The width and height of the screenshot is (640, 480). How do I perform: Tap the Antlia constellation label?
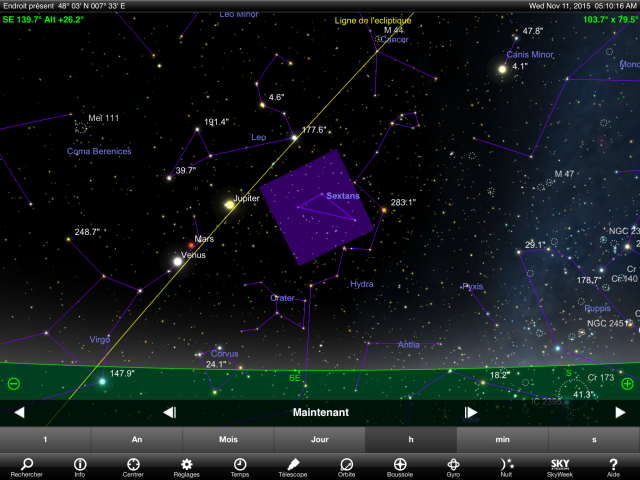tap(409, 344)
